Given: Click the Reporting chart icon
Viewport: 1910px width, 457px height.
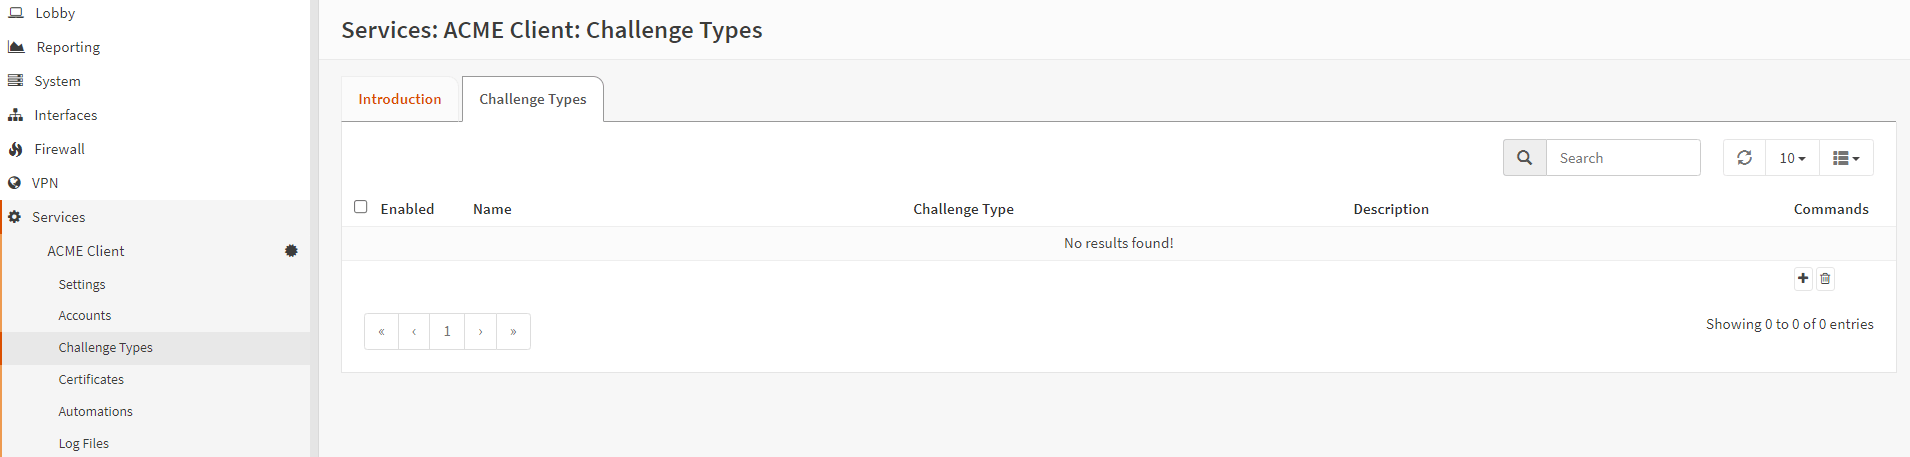Looking at the screenshot, I should click(x=16, y=47).
